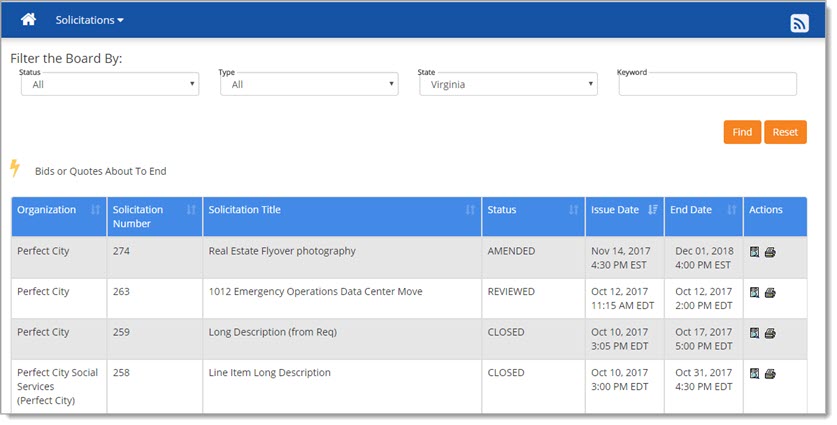The image size is (837, 425).
Task: Sort by Solicitation Number column arrows
Action: [x=191, y=209]
